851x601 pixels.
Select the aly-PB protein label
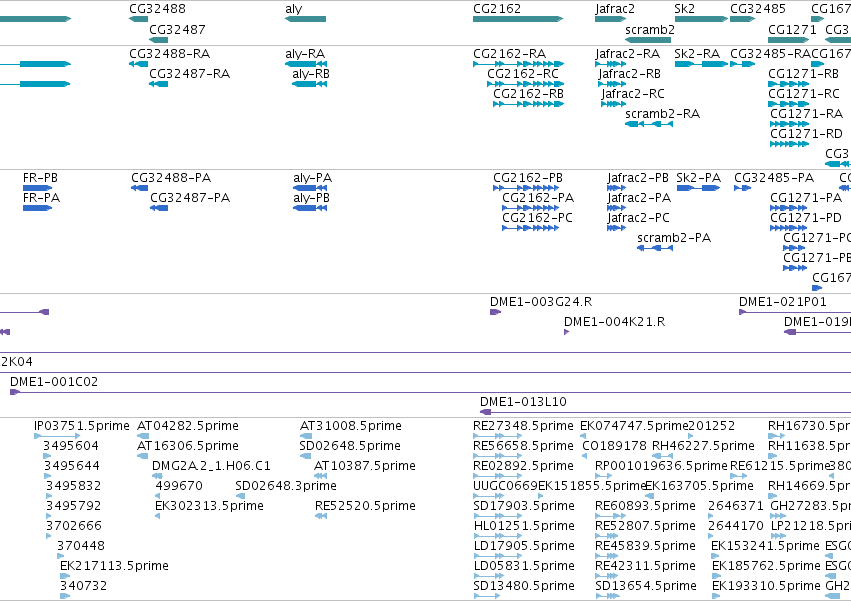pos(312,198)
